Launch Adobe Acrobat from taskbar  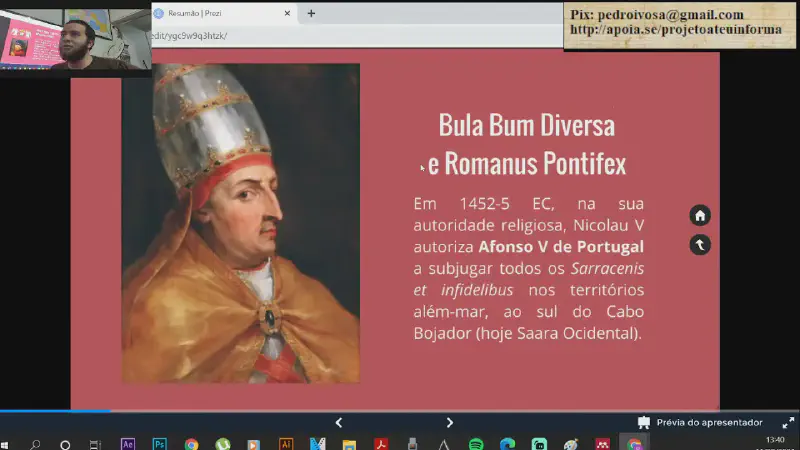(x=381, y=444)
